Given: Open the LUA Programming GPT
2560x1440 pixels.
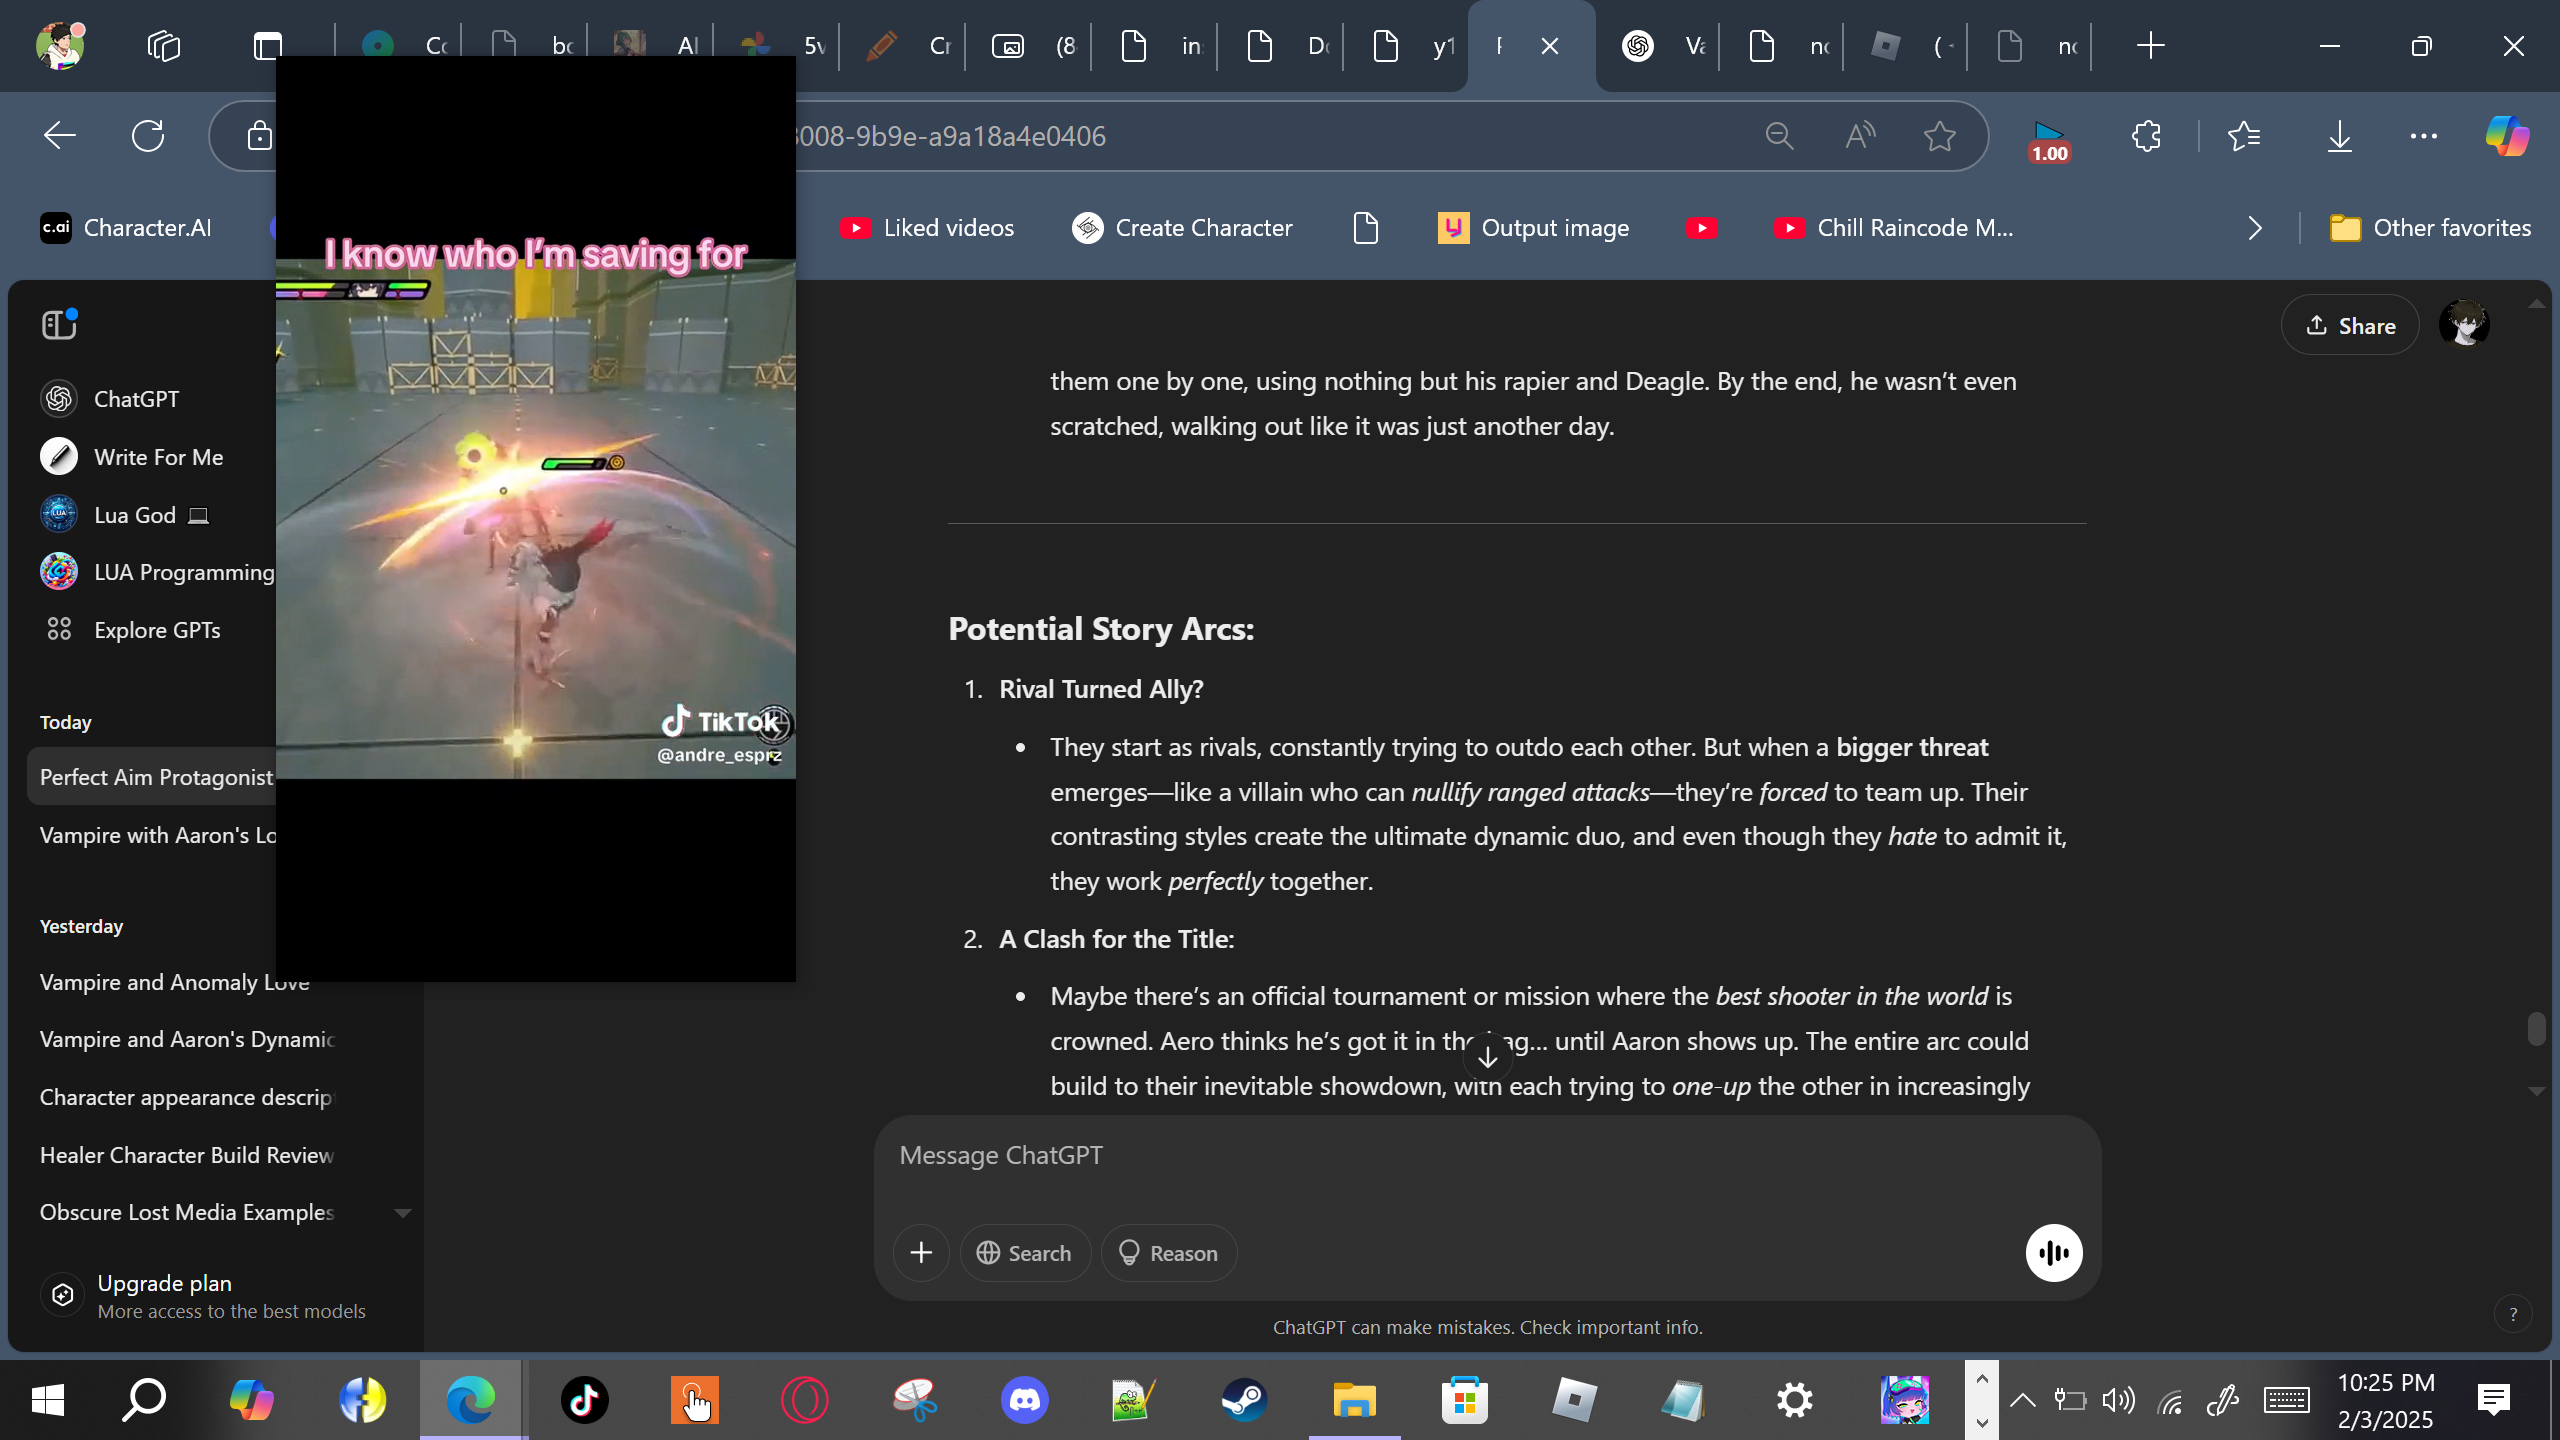Looking at the screenshot, I should pos(157,572).
